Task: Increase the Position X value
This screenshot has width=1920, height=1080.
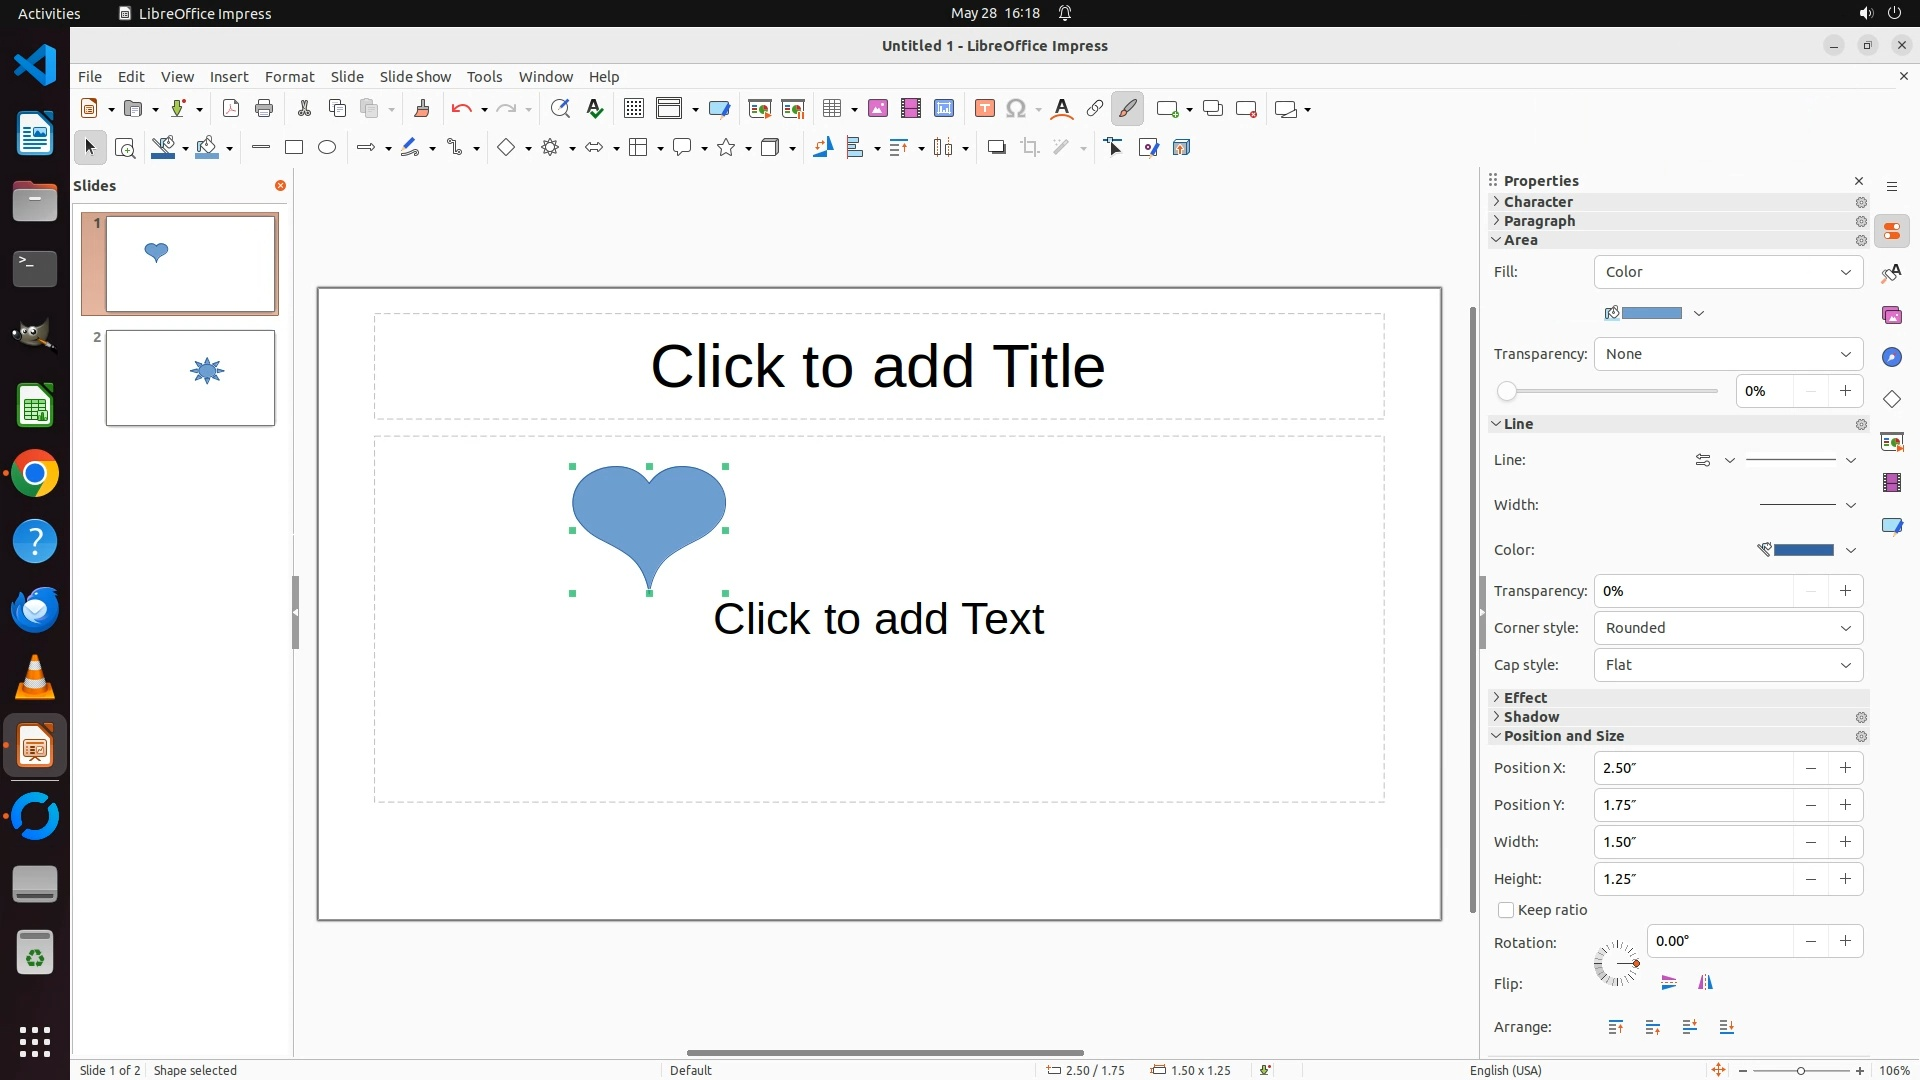Action: (1845, 768)
